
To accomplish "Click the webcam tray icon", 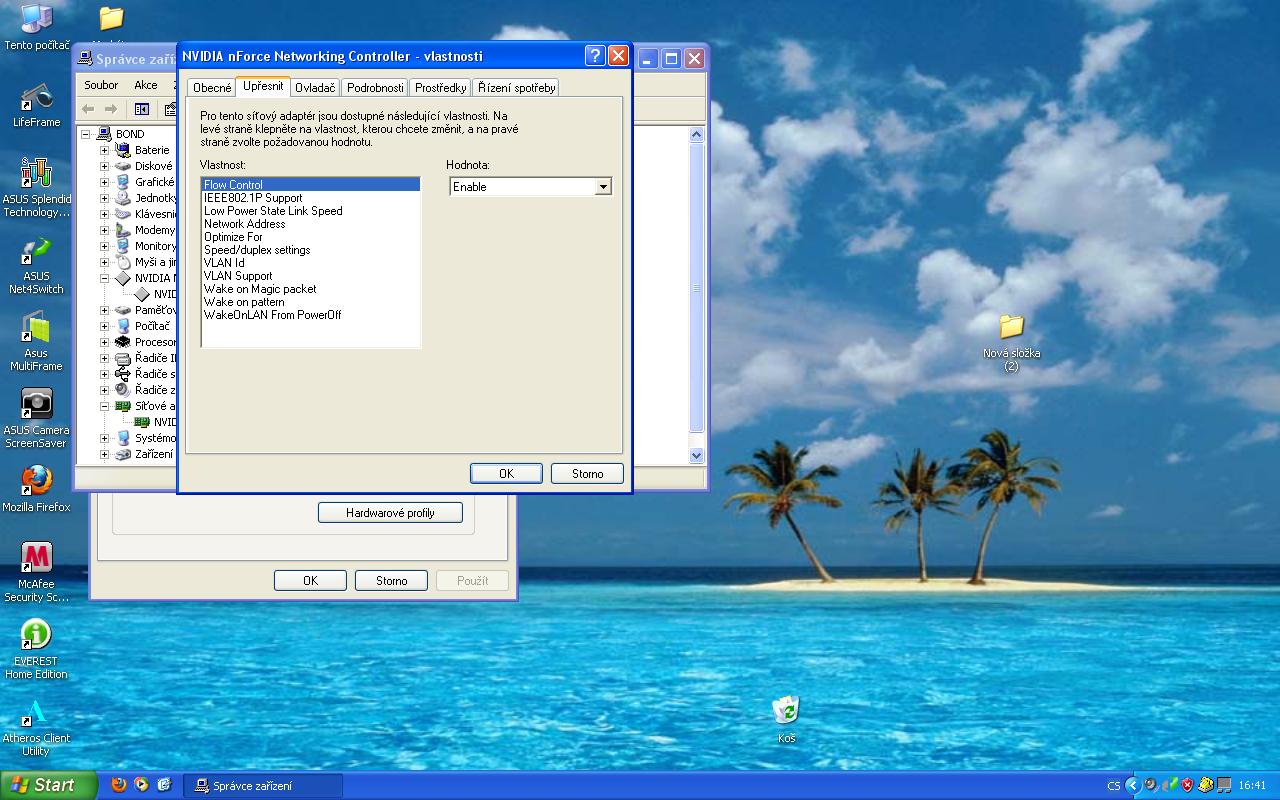I will click(x=1151, y=785).
